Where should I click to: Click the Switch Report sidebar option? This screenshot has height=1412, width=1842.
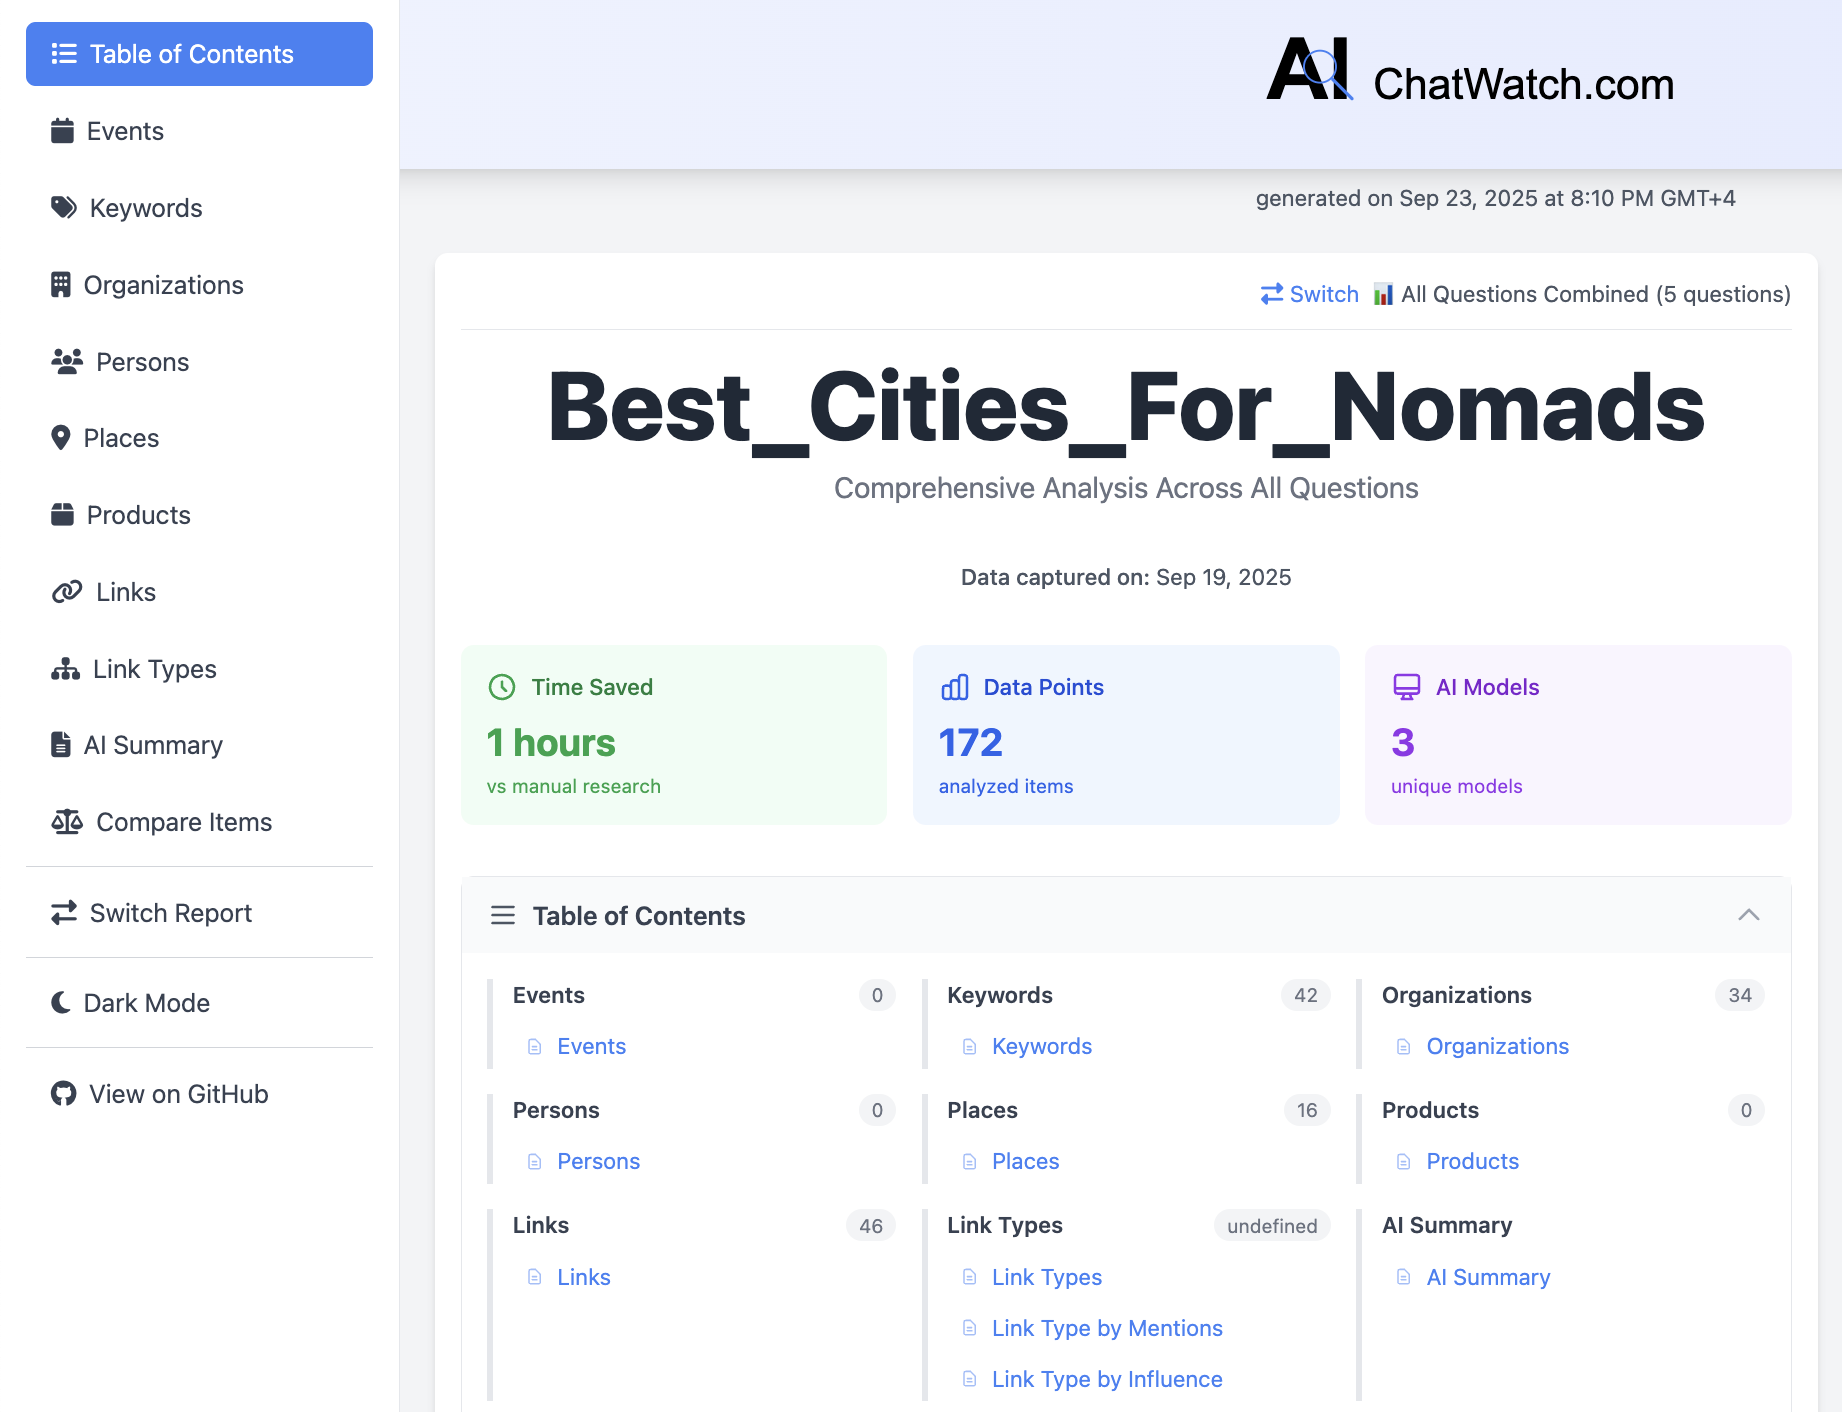pos(170,913)
